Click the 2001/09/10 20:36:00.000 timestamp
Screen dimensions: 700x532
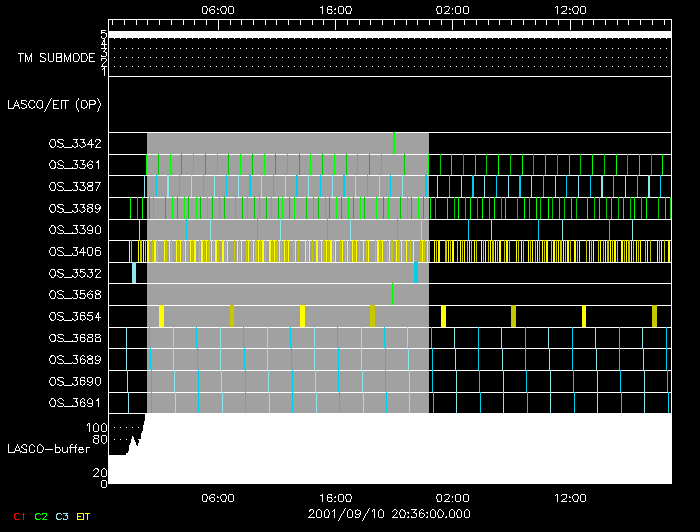pyautogui.click(x=388, y=514)
